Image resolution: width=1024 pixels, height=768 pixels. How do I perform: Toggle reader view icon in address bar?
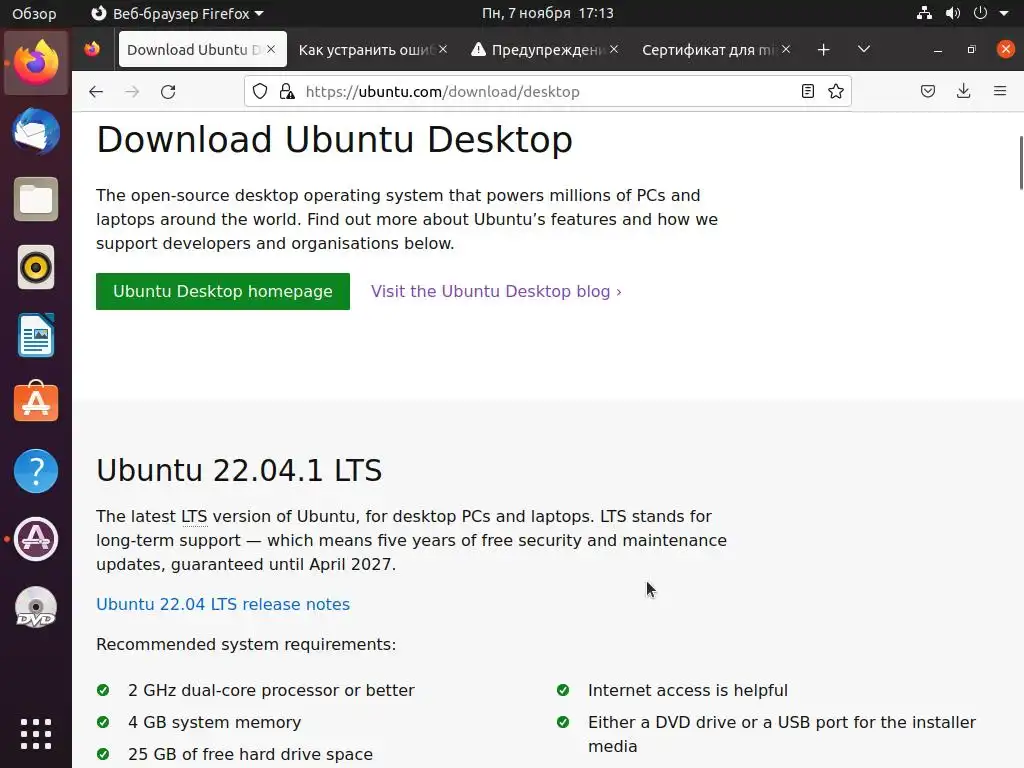[808, 92]
